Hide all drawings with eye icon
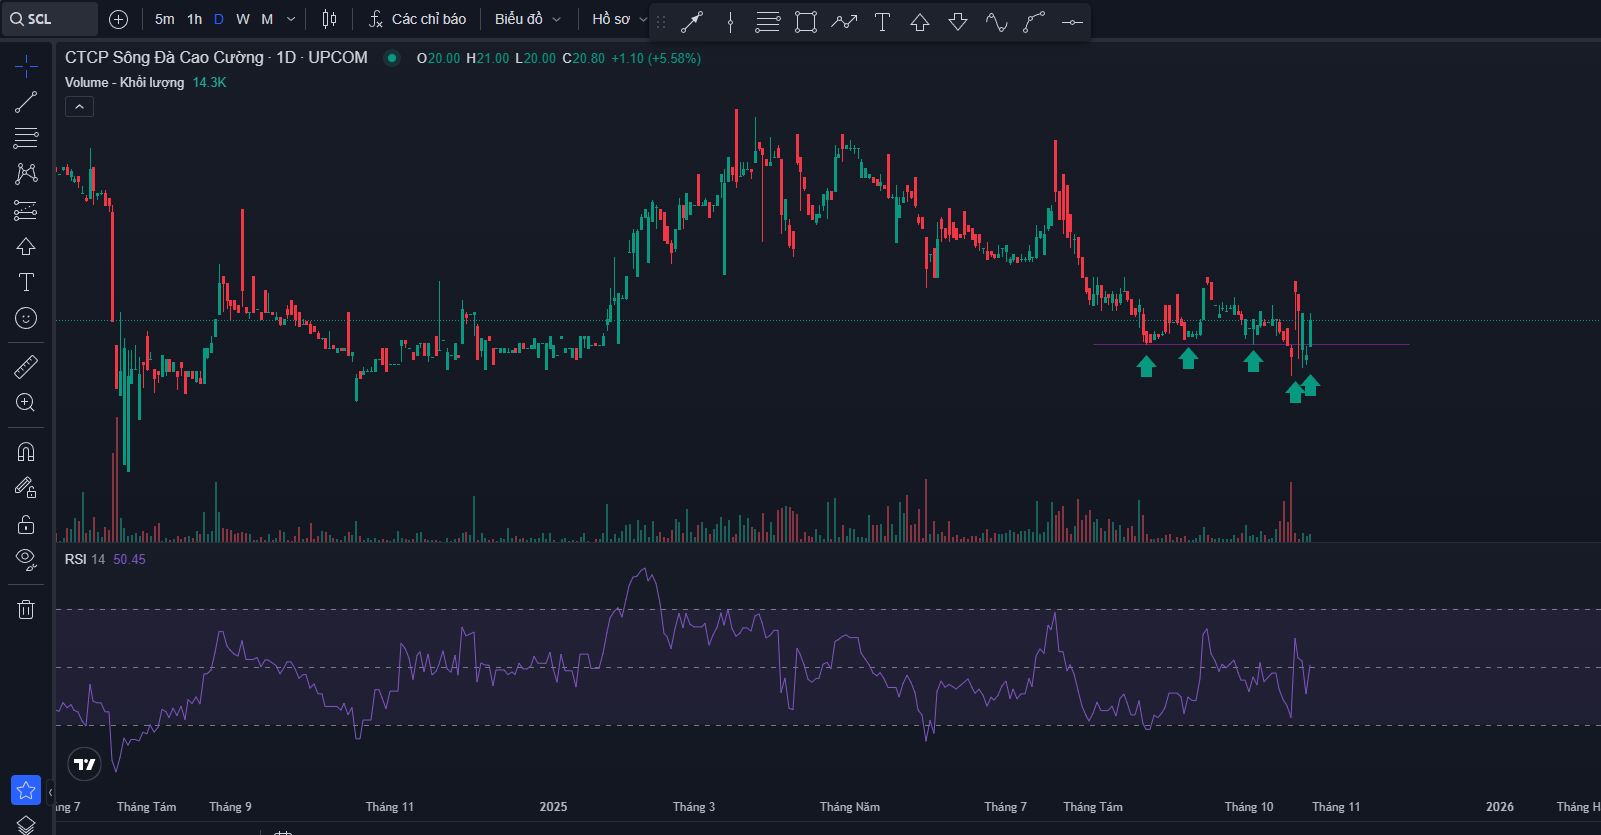 tap(26, 558)
